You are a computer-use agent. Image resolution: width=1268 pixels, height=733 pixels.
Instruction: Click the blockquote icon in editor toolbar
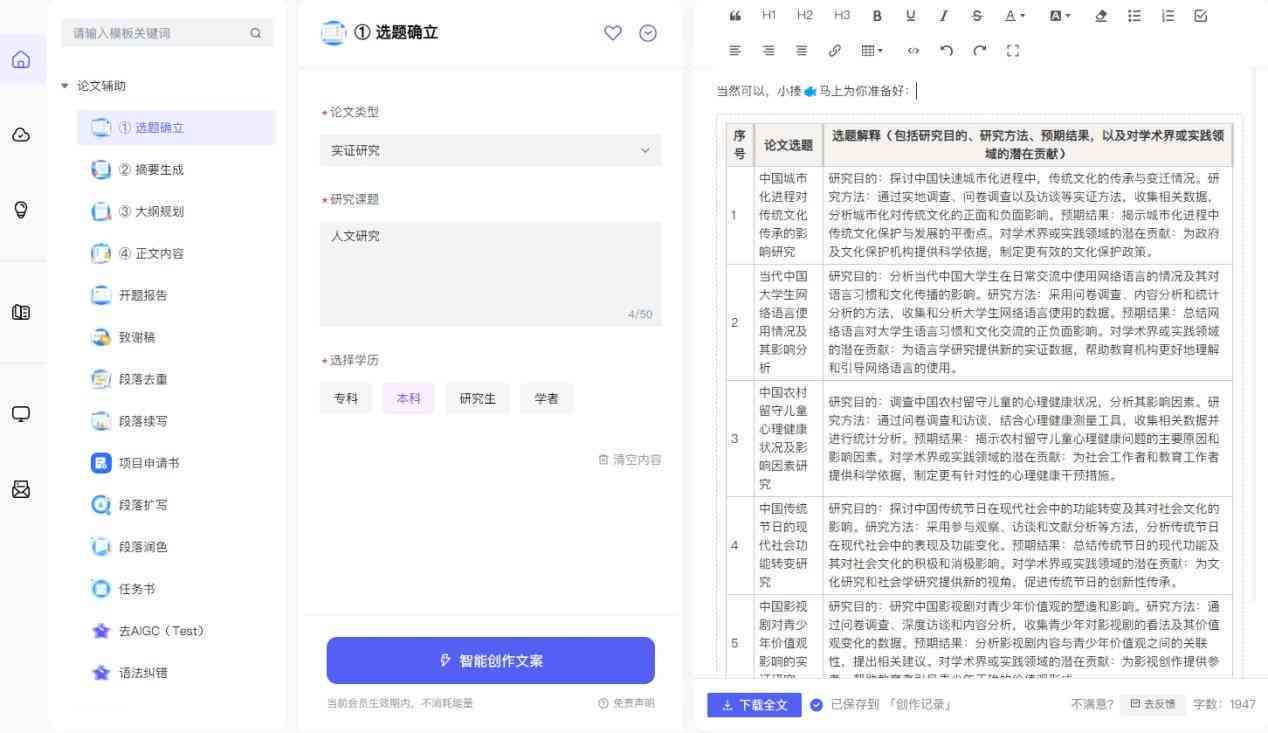pos(736,16)
